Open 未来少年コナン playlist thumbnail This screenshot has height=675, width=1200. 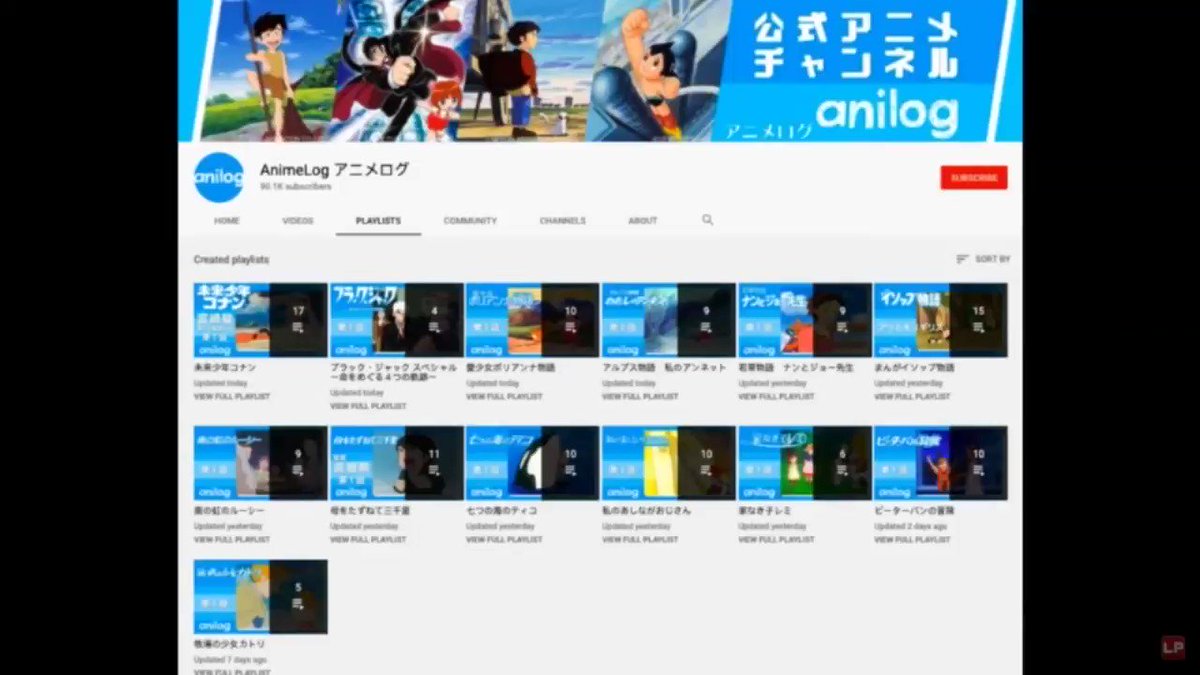point(261,320)
